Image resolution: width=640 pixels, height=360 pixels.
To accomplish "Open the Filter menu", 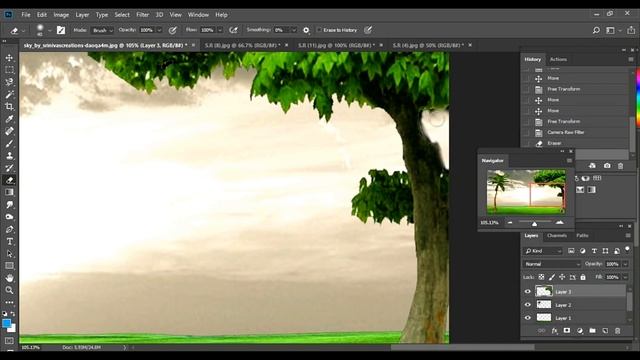I will click(x=142, y=15).
